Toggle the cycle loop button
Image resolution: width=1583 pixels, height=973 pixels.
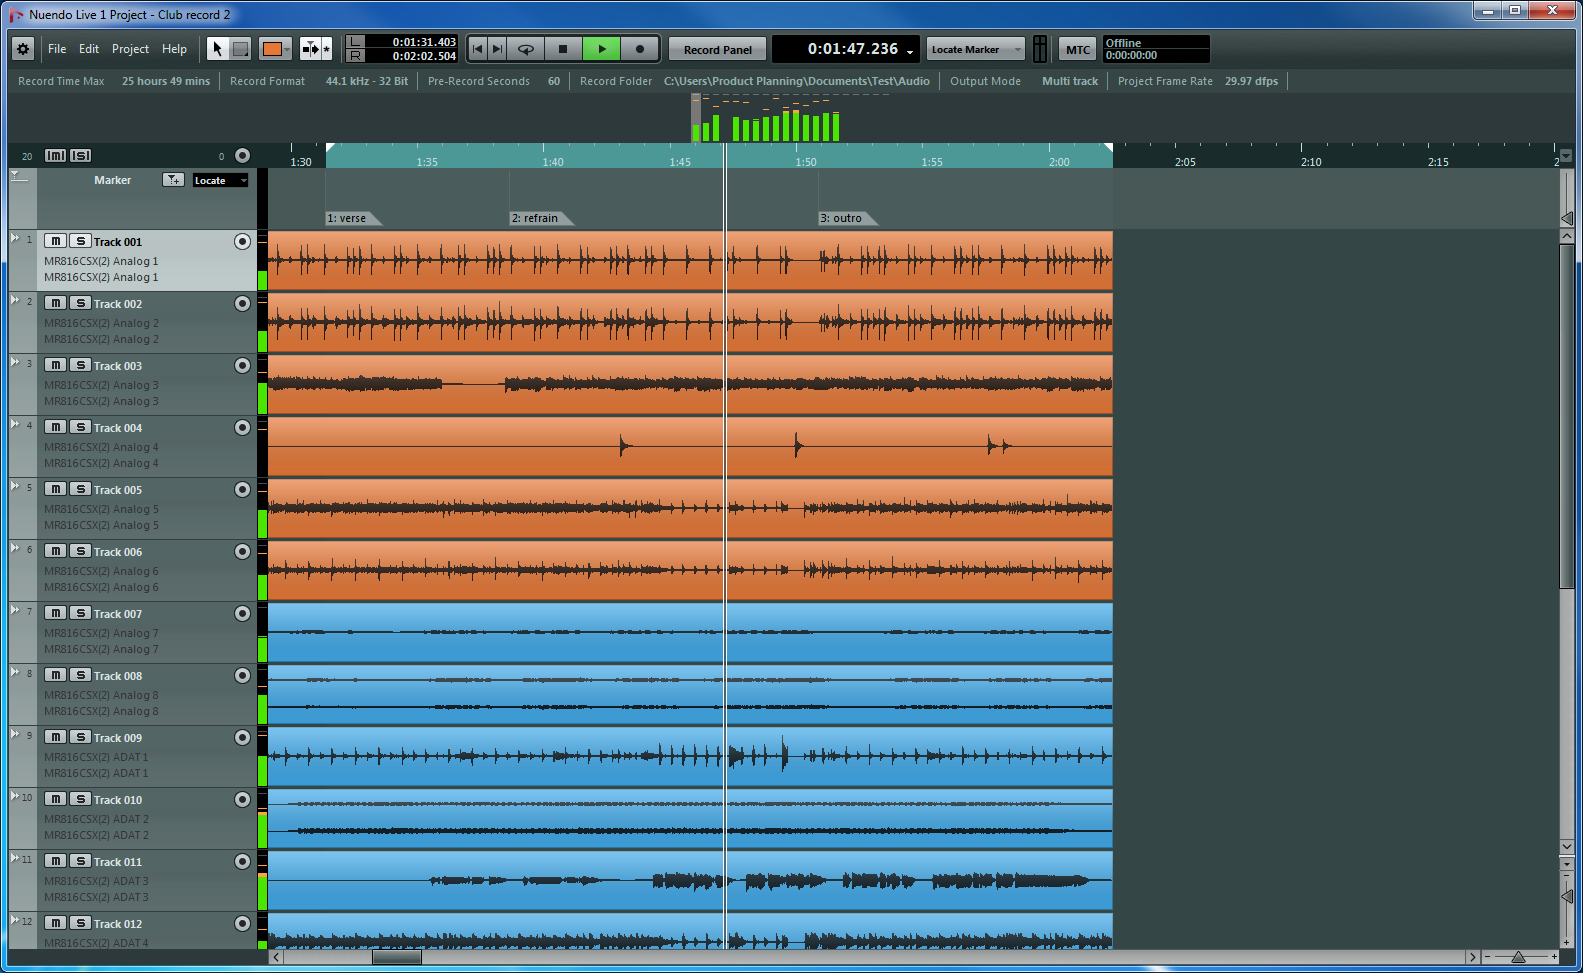click(x=526, y=49)
